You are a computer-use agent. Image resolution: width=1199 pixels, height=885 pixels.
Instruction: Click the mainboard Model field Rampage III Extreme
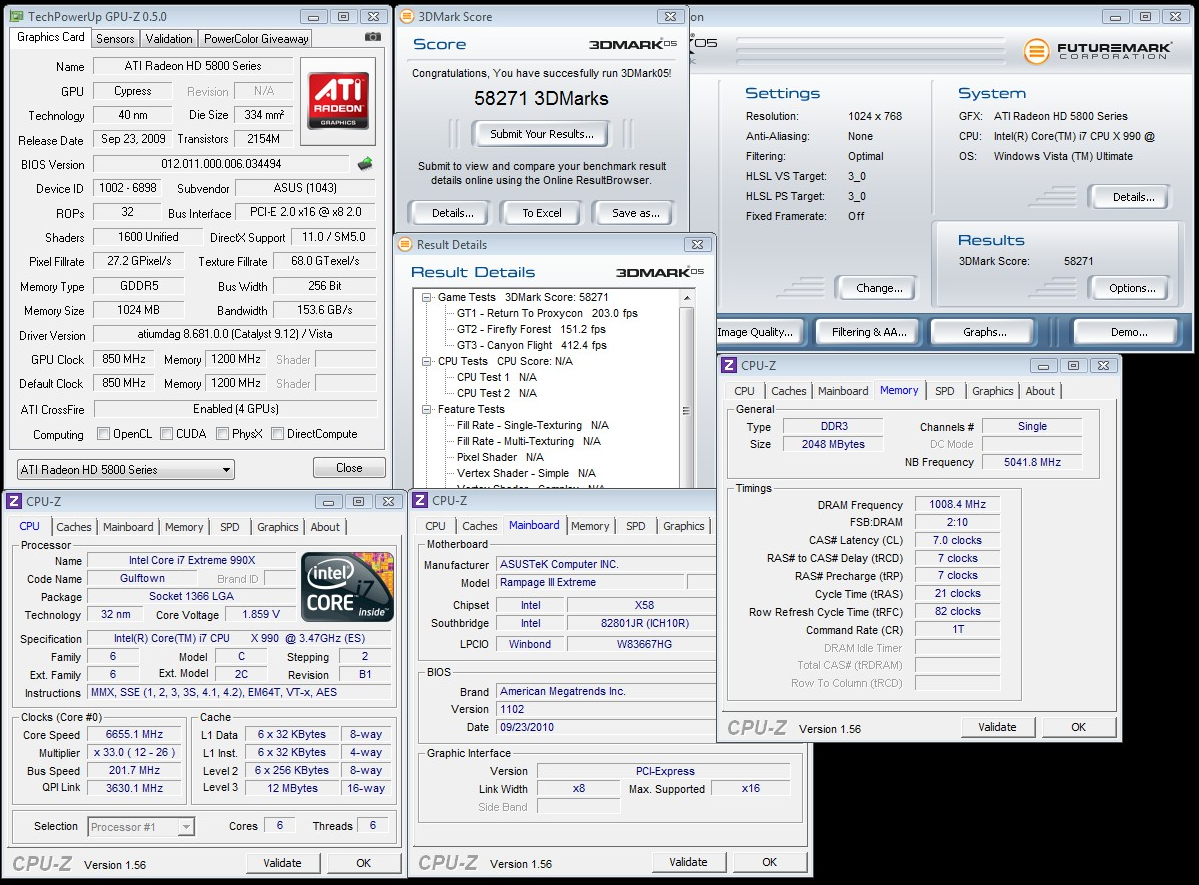(x=590, y=583)
